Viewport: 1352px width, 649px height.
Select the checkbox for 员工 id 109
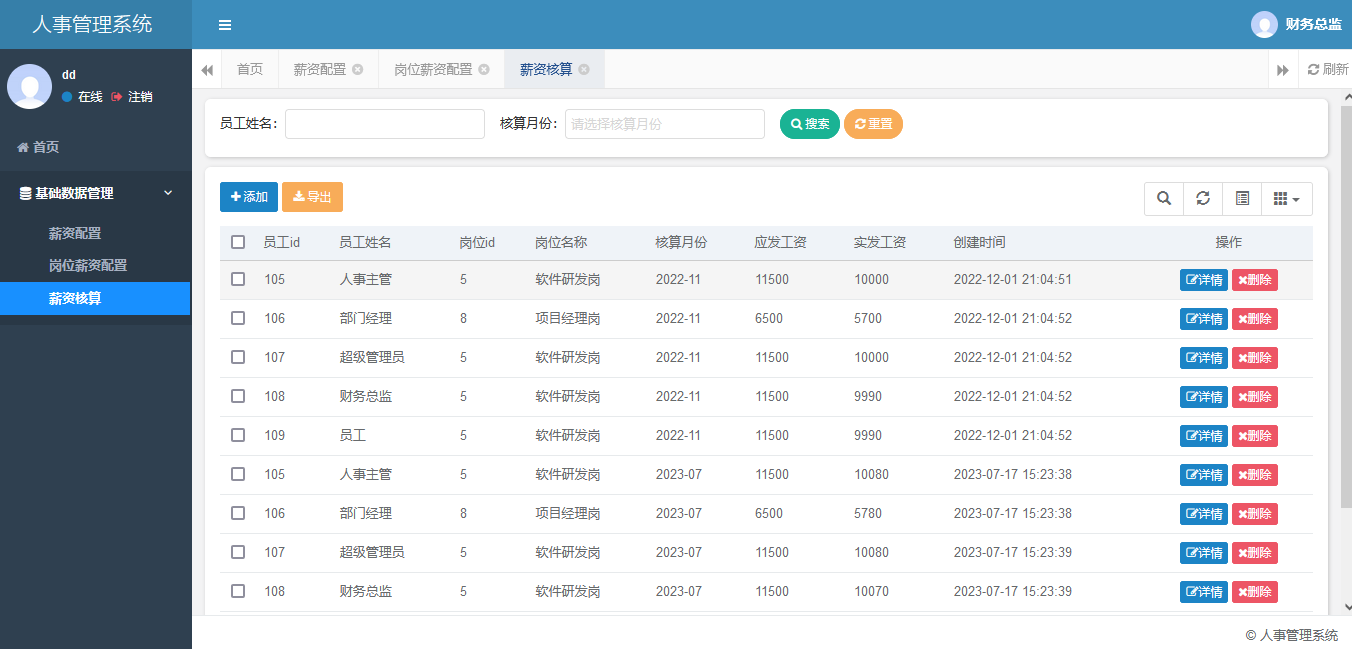(238, 436)
